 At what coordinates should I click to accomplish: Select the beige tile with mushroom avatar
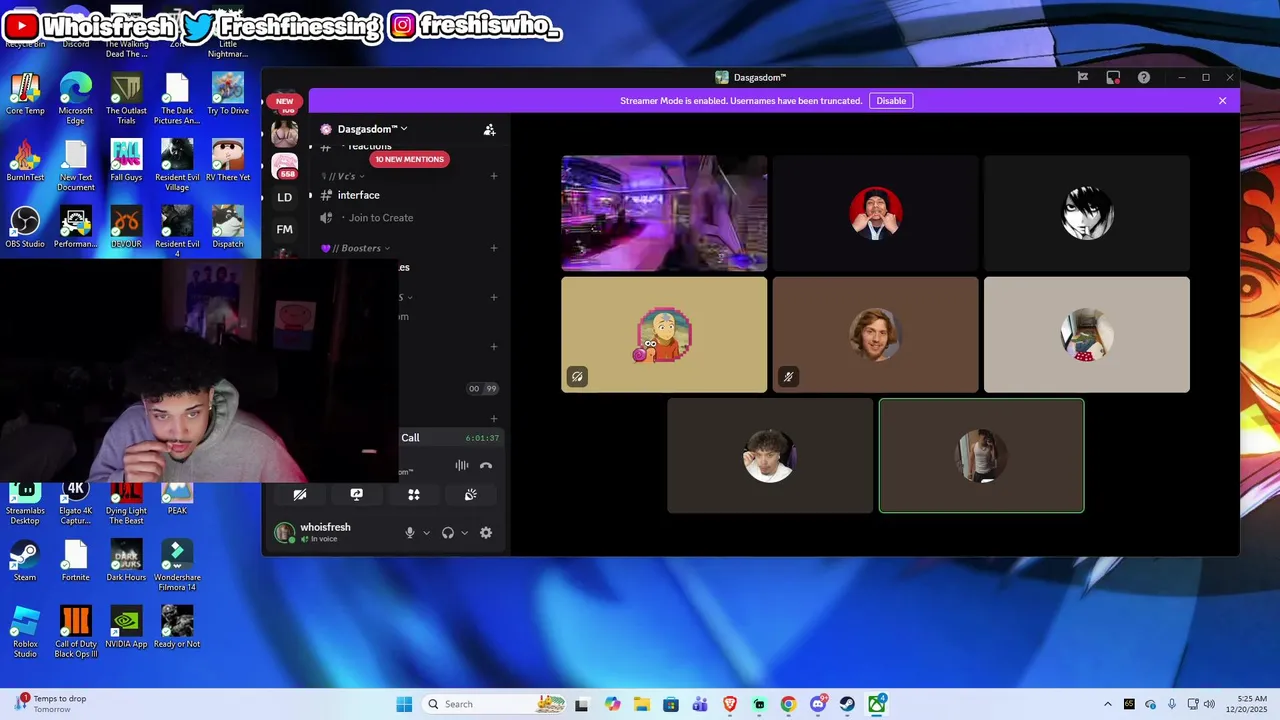click(x=1087, y=335)
